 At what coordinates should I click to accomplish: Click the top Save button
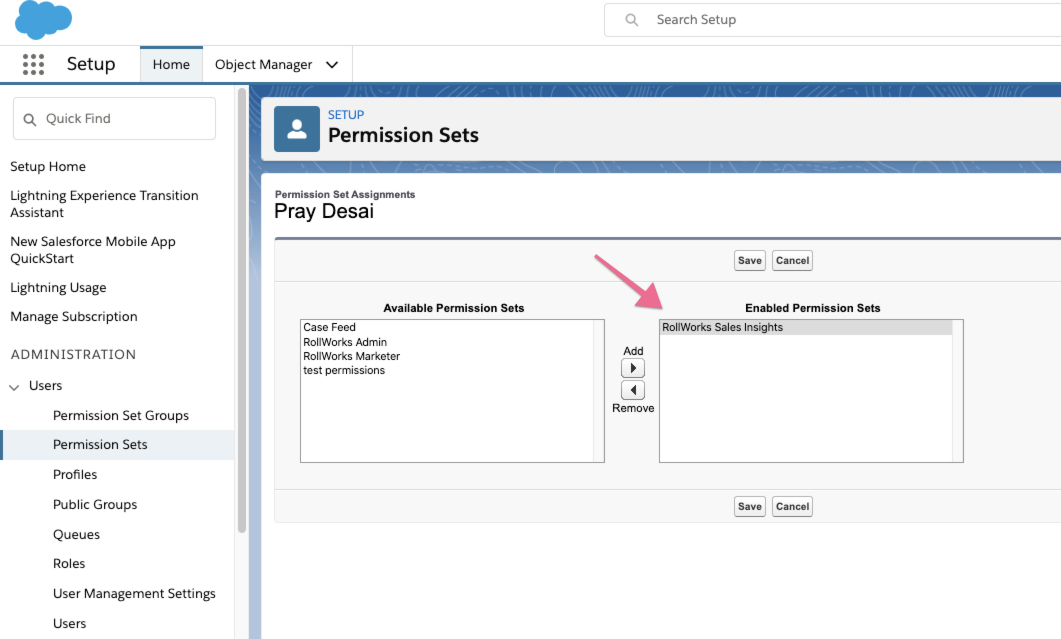point(750,261)
